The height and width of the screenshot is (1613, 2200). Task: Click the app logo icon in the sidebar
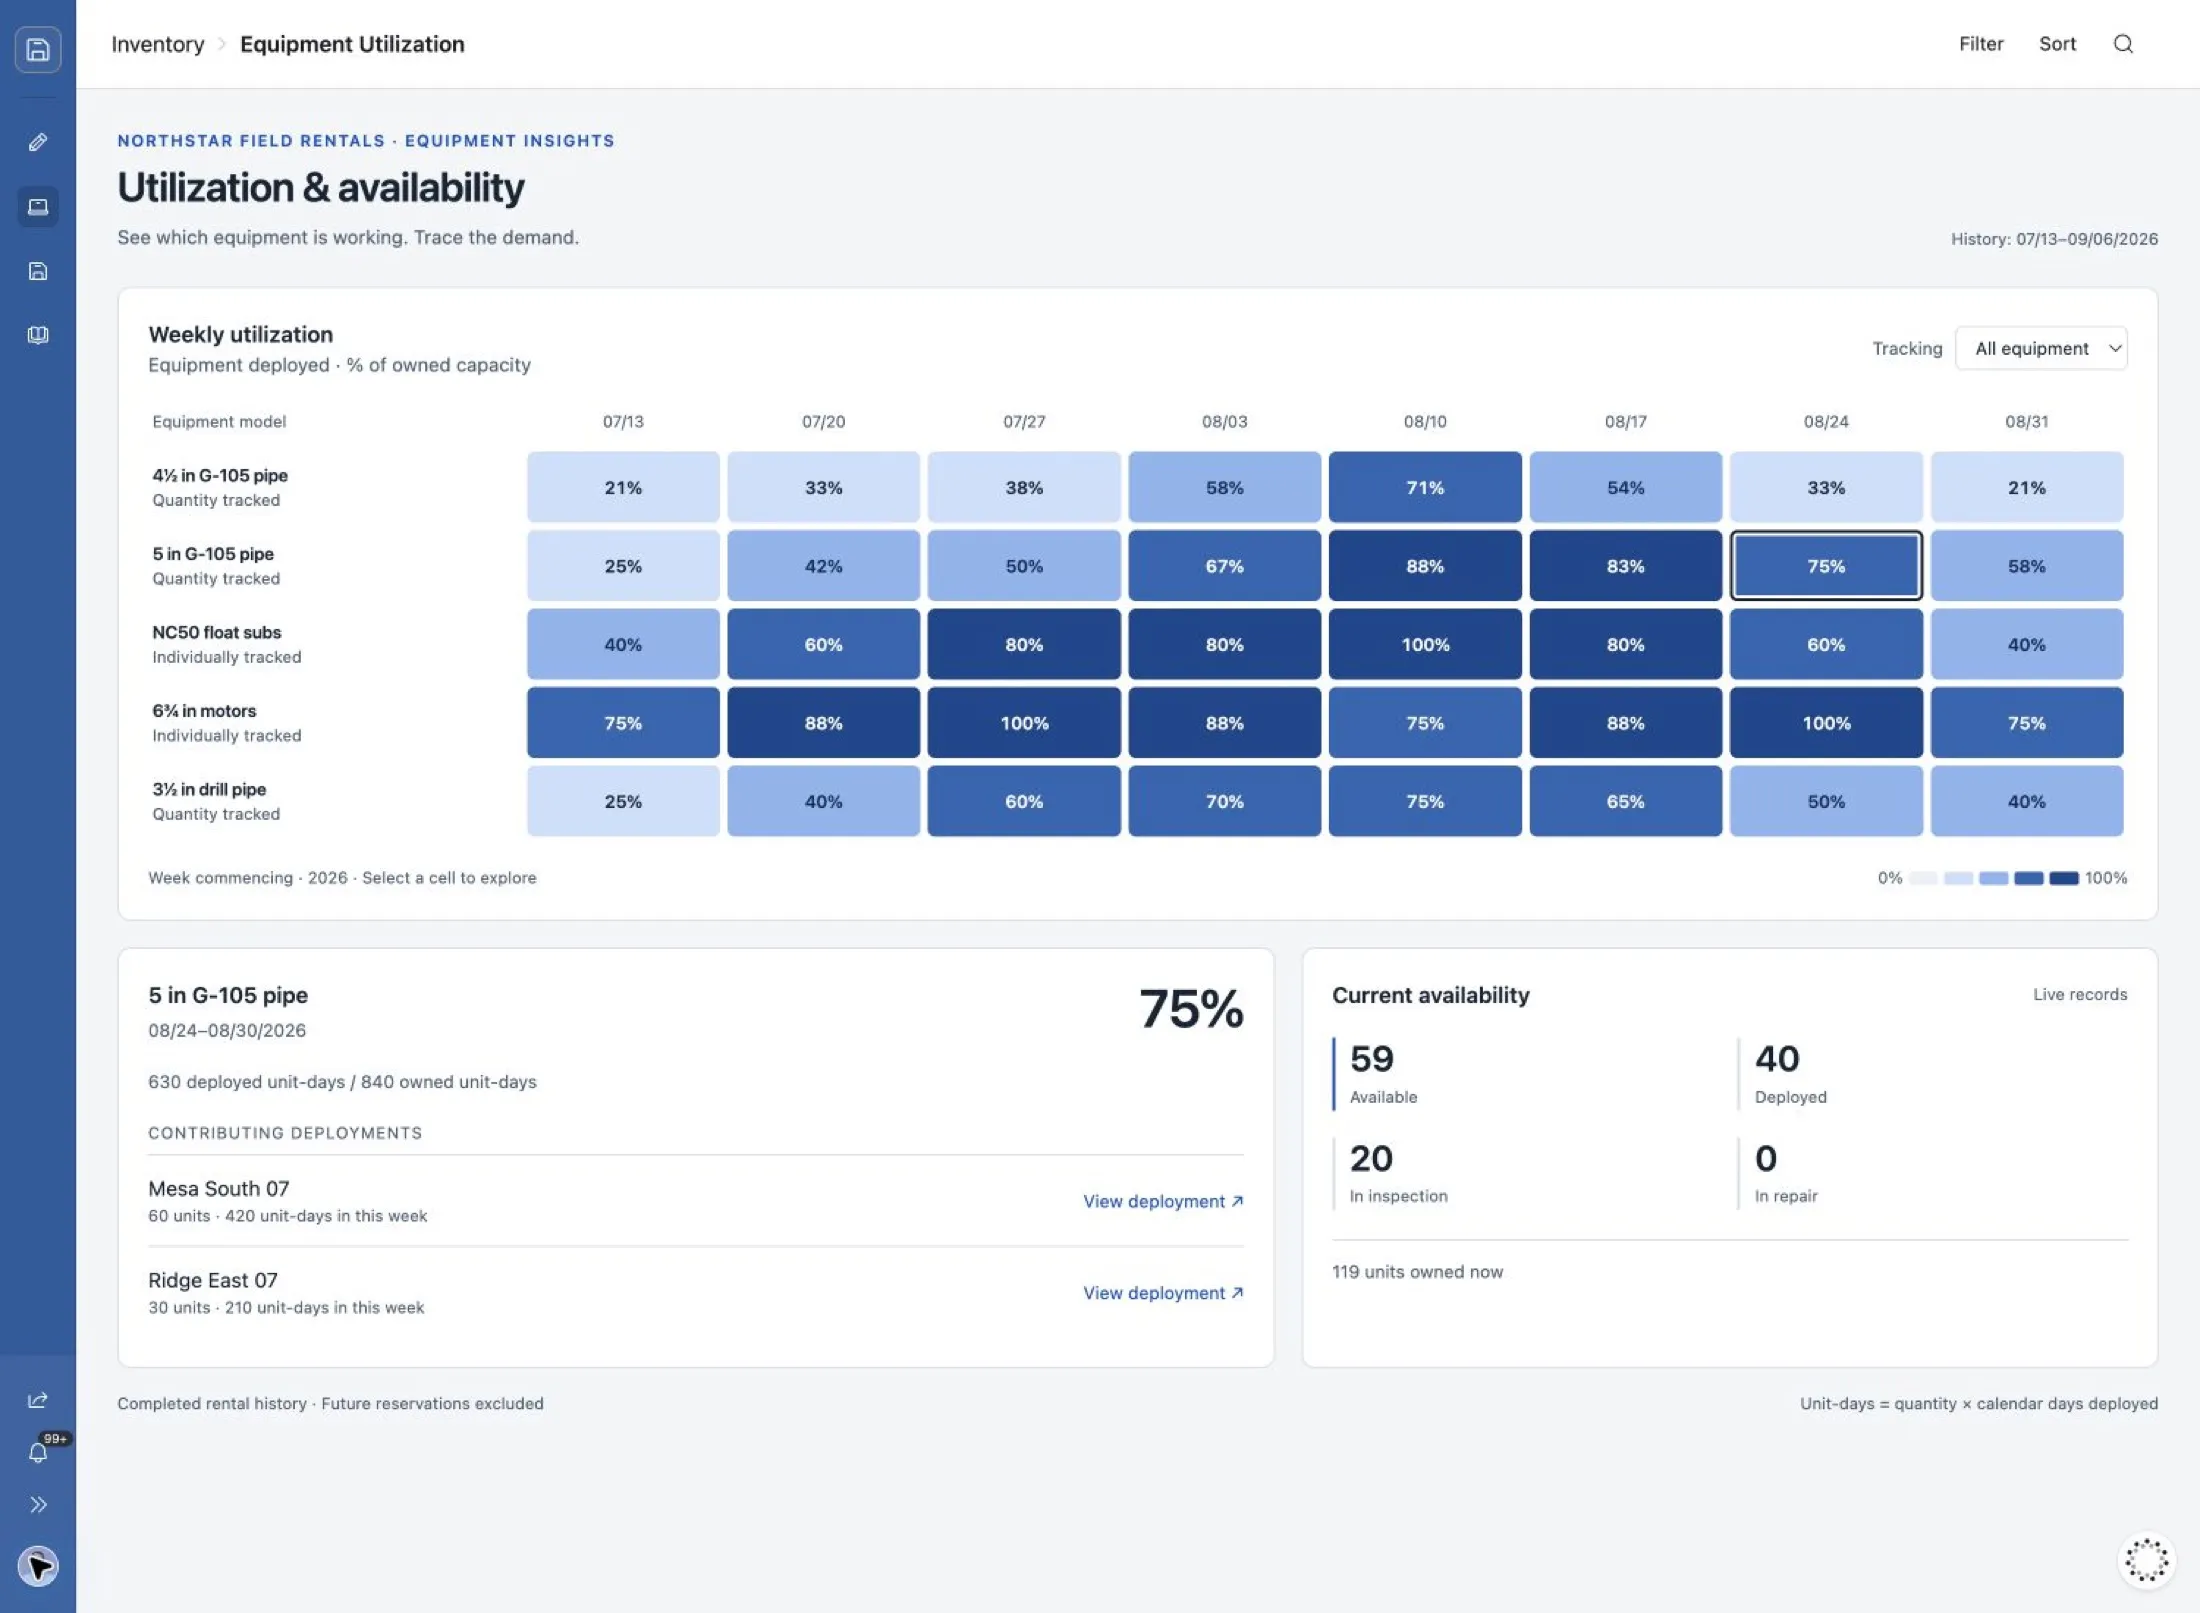tap(38, 49)
